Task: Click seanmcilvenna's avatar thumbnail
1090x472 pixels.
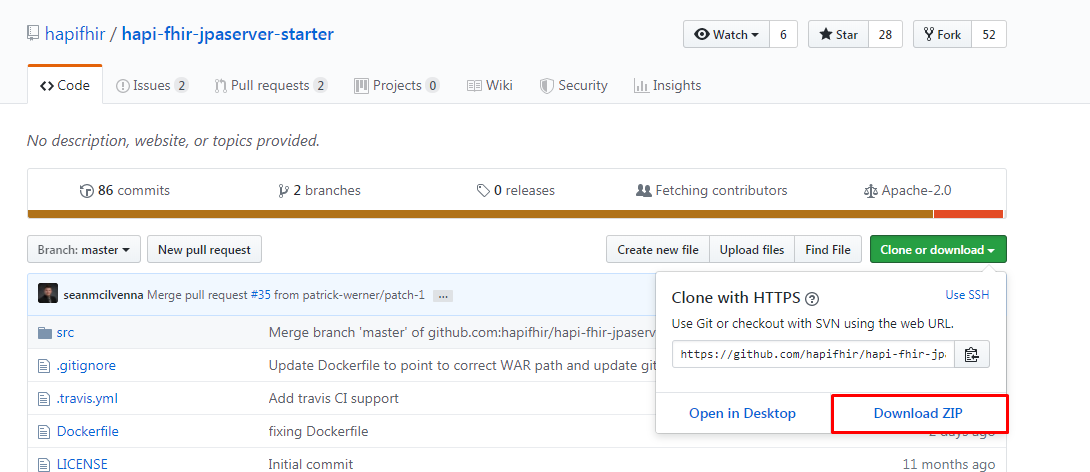Action: point(48,294)
